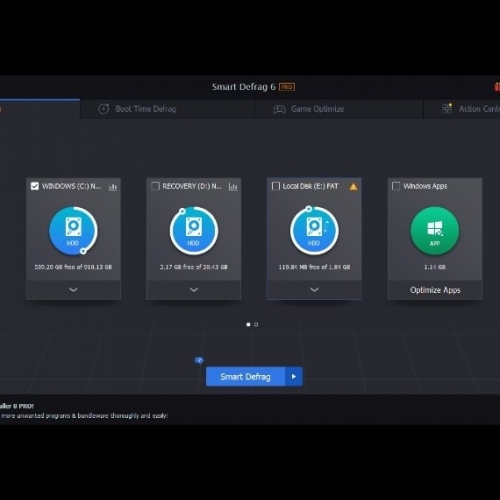500x500 pixels.
Task: Click the Smart Defrag 6 window title
Action: [x=244, y=87]
